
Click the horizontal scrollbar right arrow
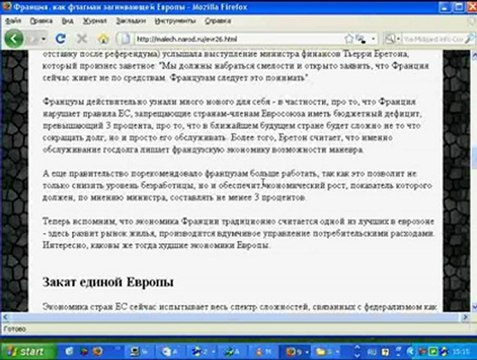[465, 317]
